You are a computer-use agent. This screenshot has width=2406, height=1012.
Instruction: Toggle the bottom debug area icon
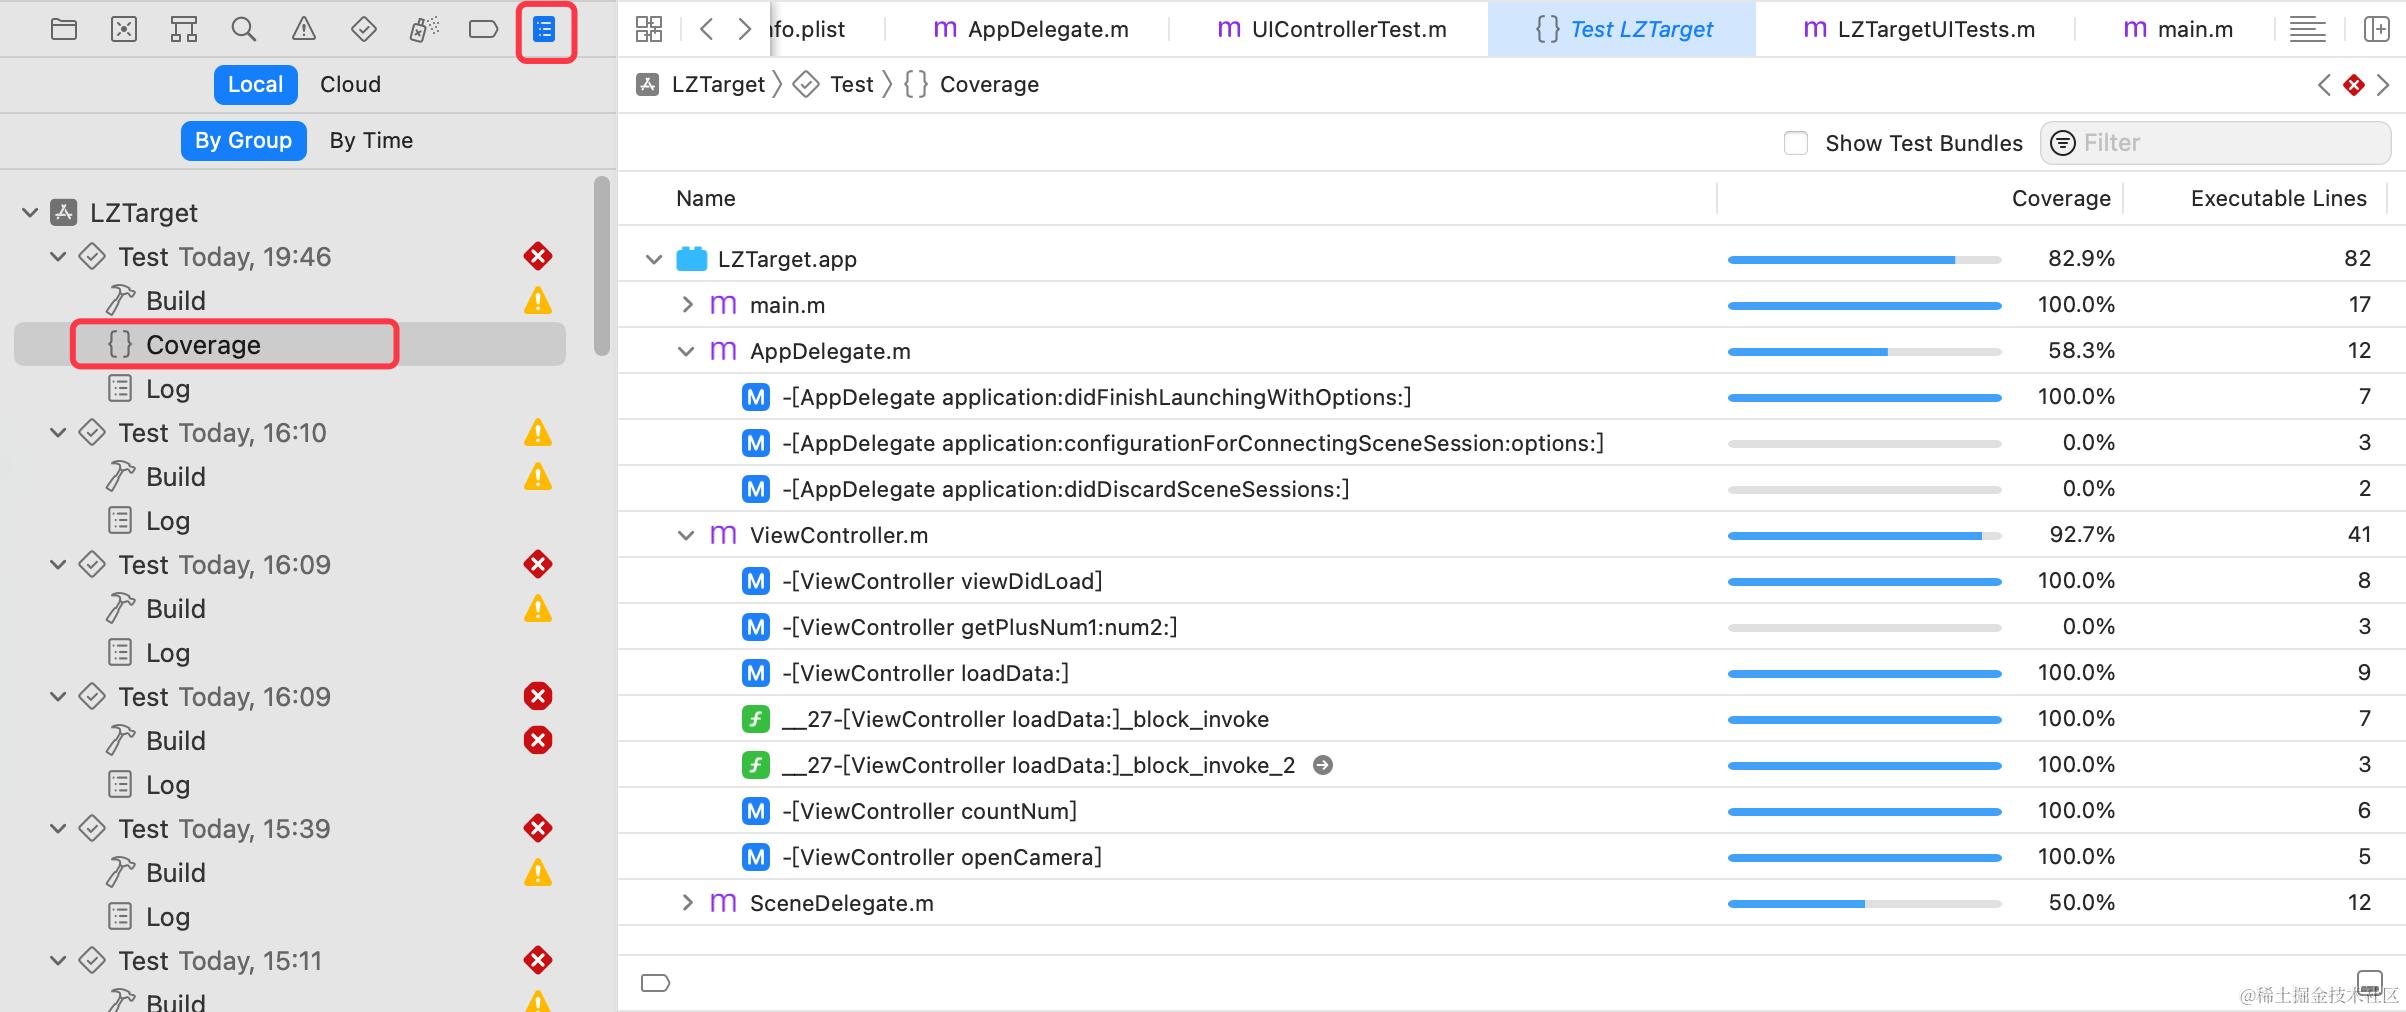(x=2370, y=981)
